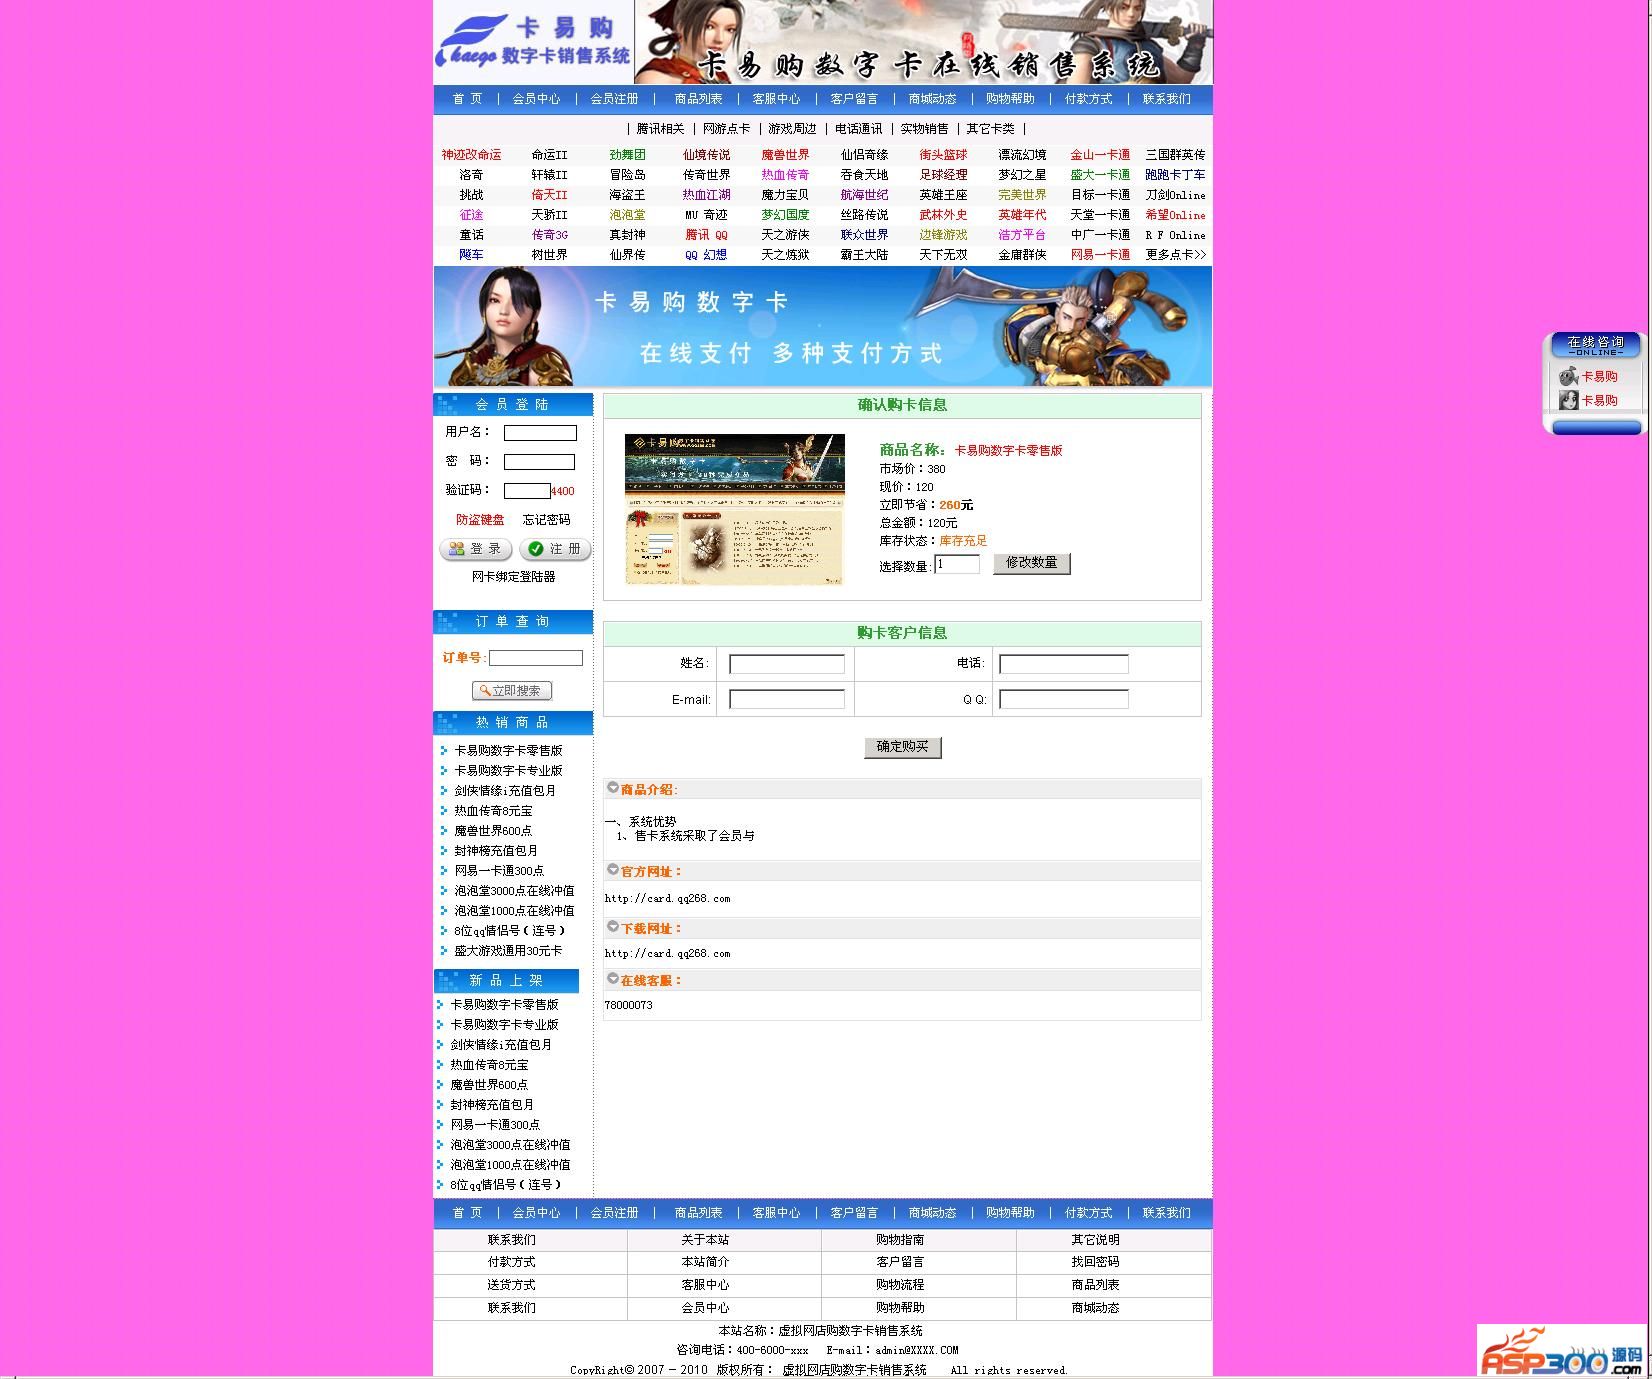This screenshot has height=1379, width=1652.
Task: Open 商品列表 in the top navigation bar
Action: (x=698, y=99)
